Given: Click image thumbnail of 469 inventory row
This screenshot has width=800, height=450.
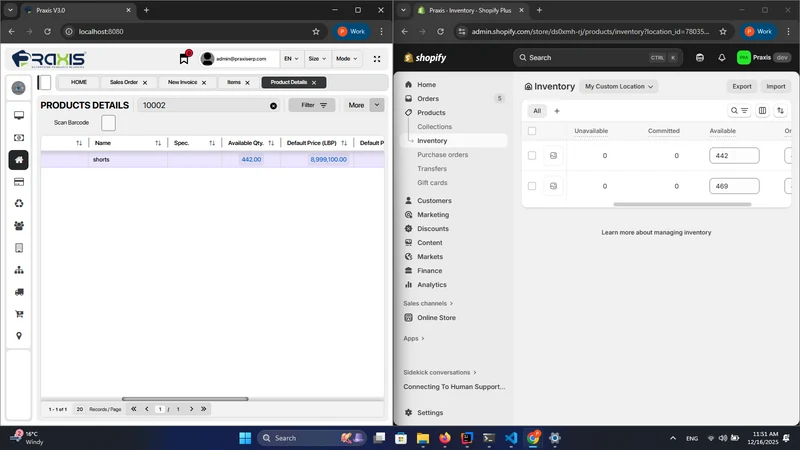Looking at the screenshot, I should click(553, 186).
